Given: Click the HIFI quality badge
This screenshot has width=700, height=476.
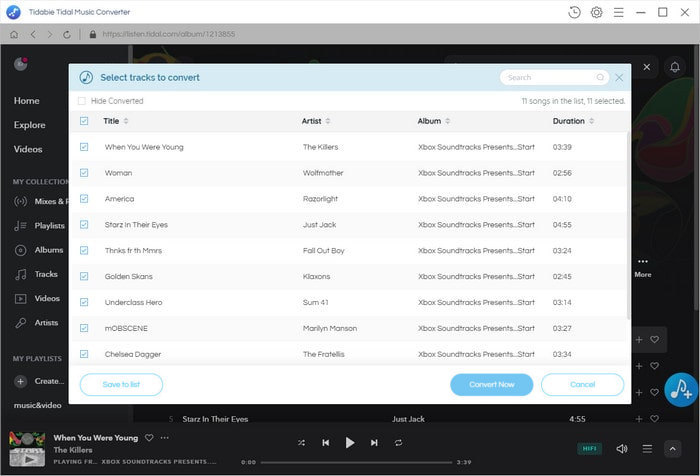Looking at the screenshot, I should (x=589, y=448).
